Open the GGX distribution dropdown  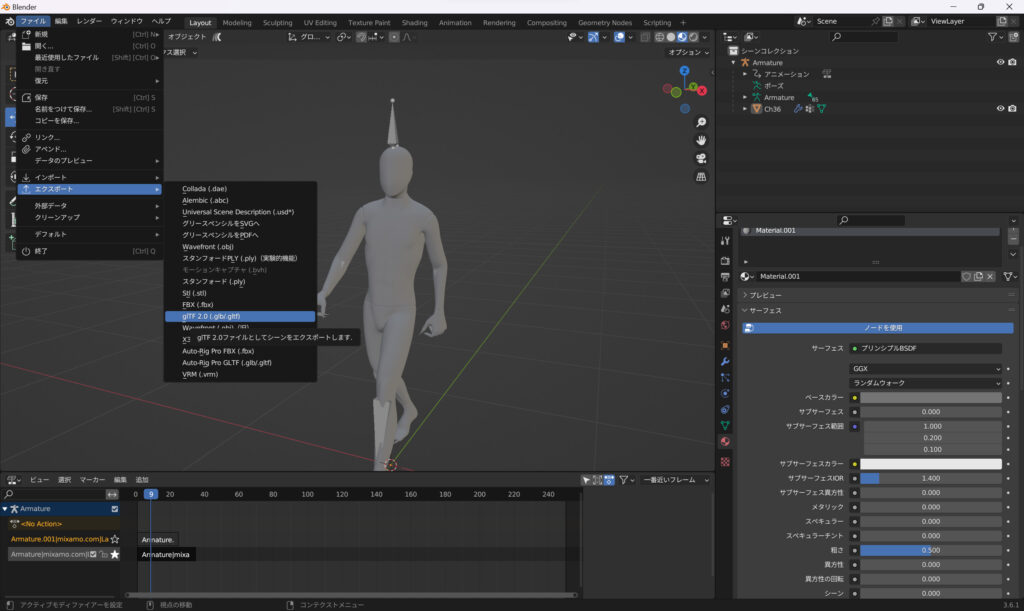pos(925,369)
